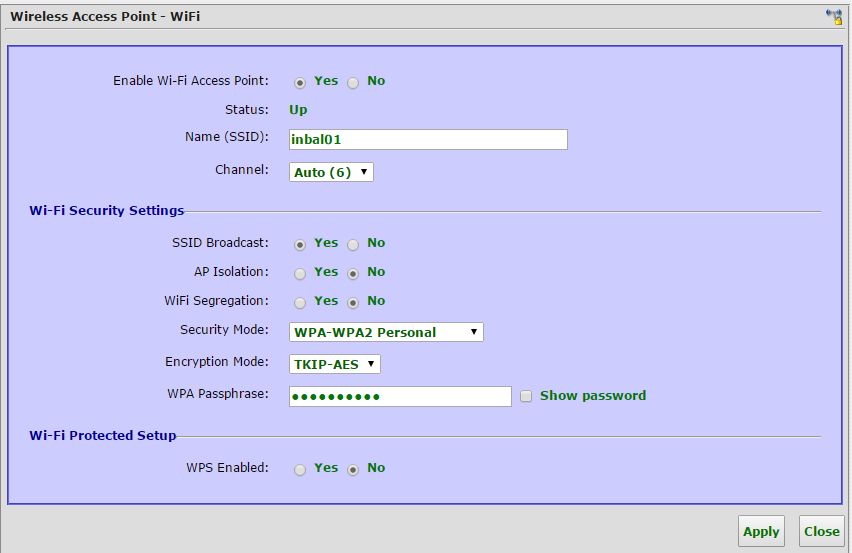Turn on WiFi Segregation with Yes
This screenshot has height=553, width=852.
[300, 303]
